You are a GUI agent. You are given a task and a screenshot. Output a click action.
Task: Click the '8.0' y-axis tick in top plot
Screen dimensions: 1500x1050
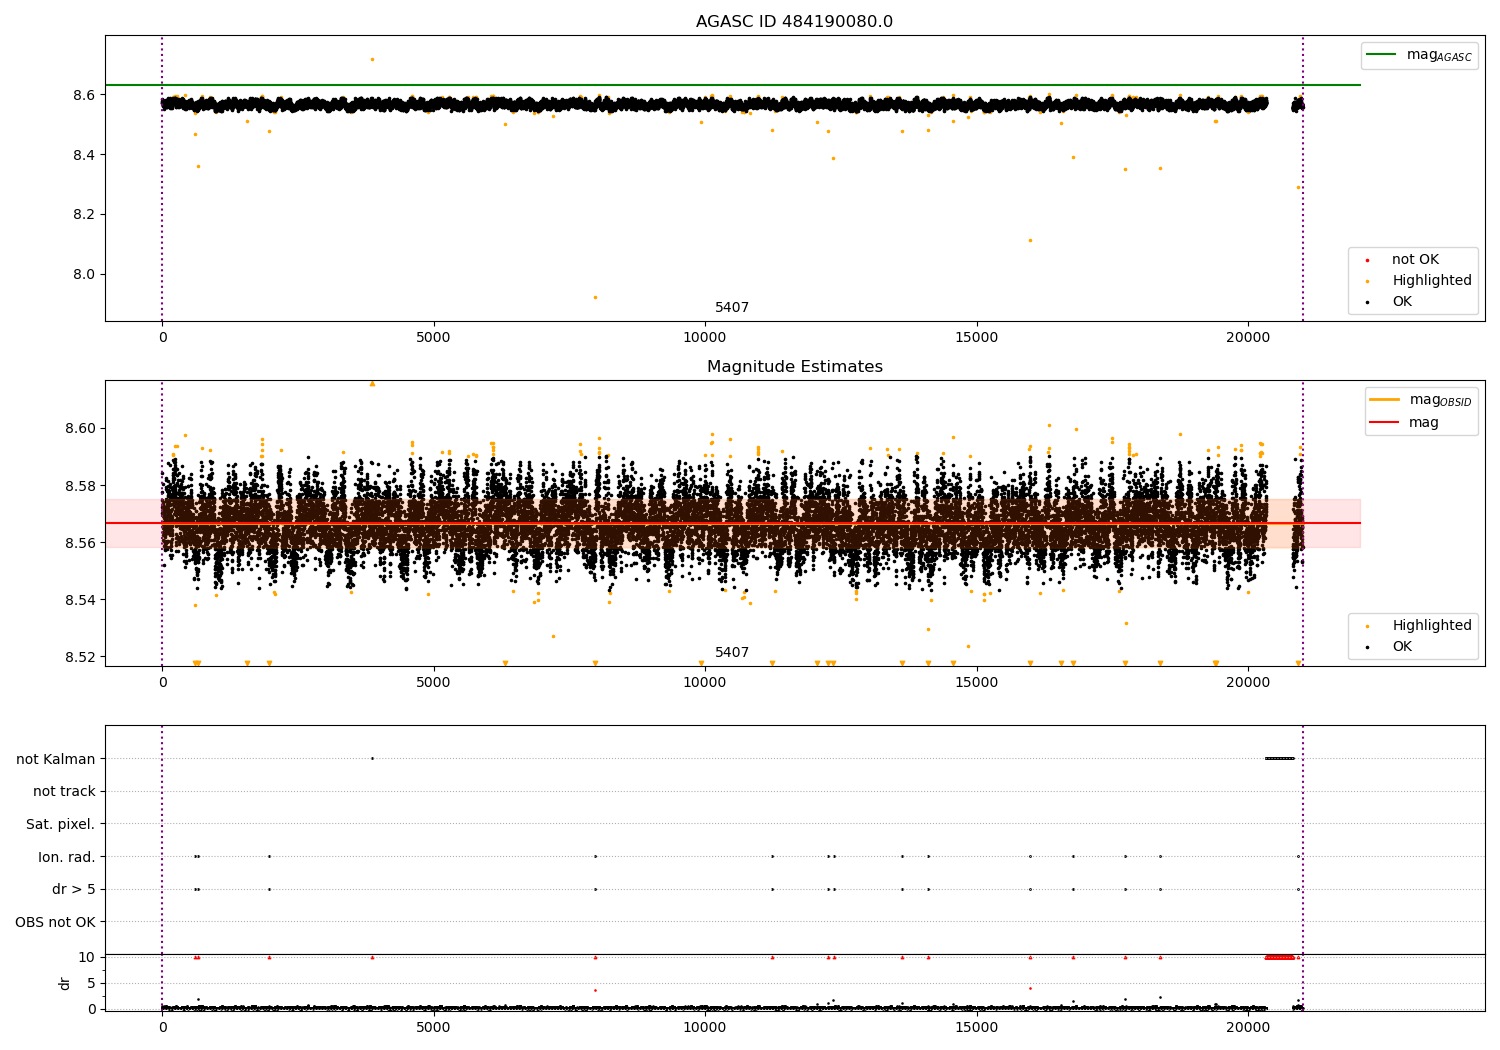pos(85,275)
